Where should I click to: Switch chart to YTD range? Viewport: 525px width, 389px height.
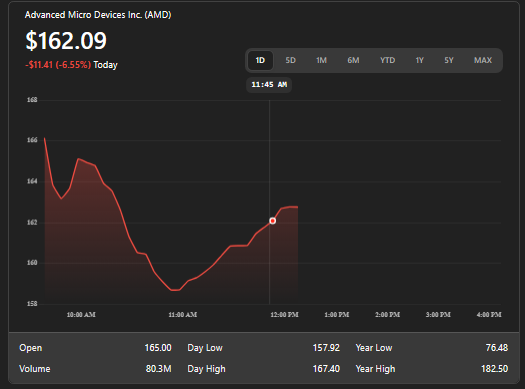click(x=387, y=61)
